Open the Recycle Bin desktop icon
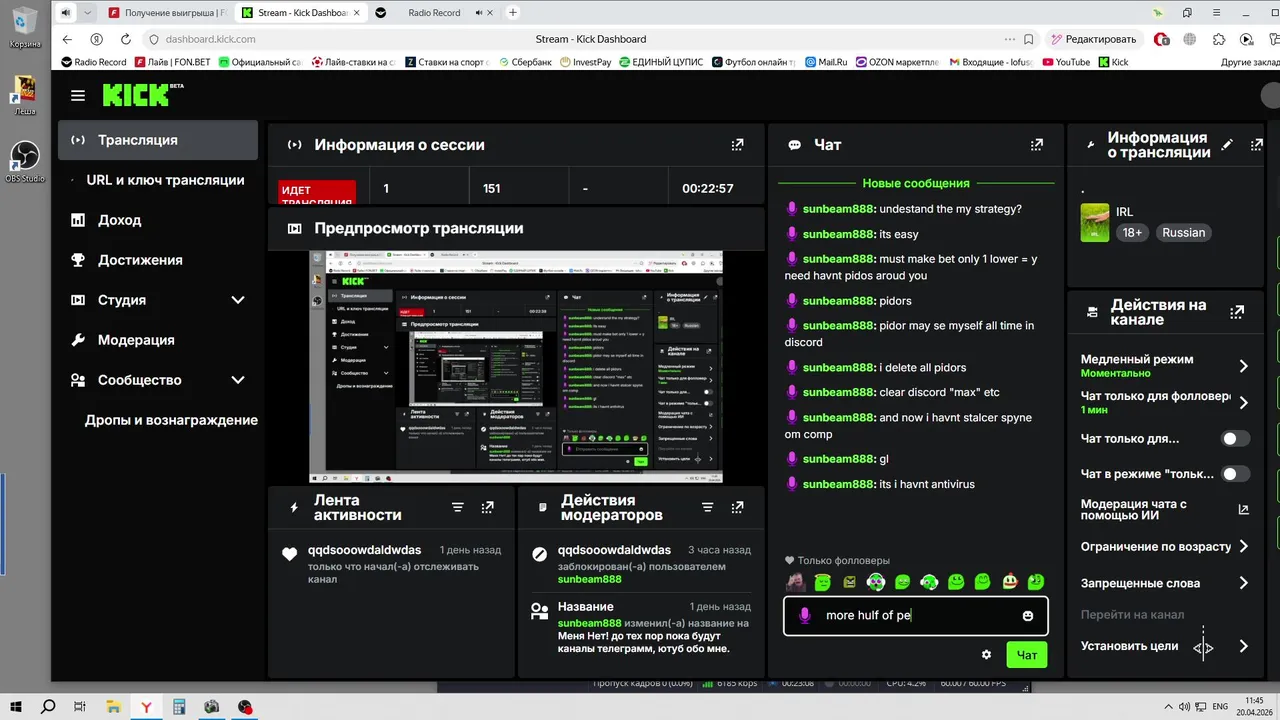Screen dimensions: 1280x720 25,27
